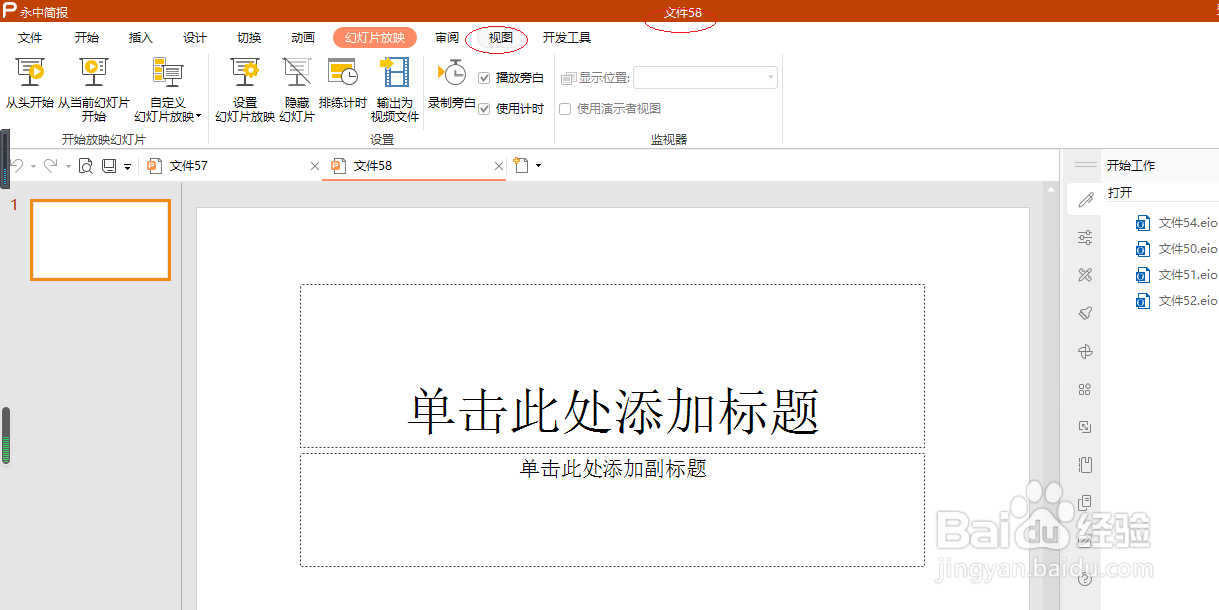The image size is (1219, 610).
Task: Click 录制旁白 stopwatch icon
Action: [452, 73]
